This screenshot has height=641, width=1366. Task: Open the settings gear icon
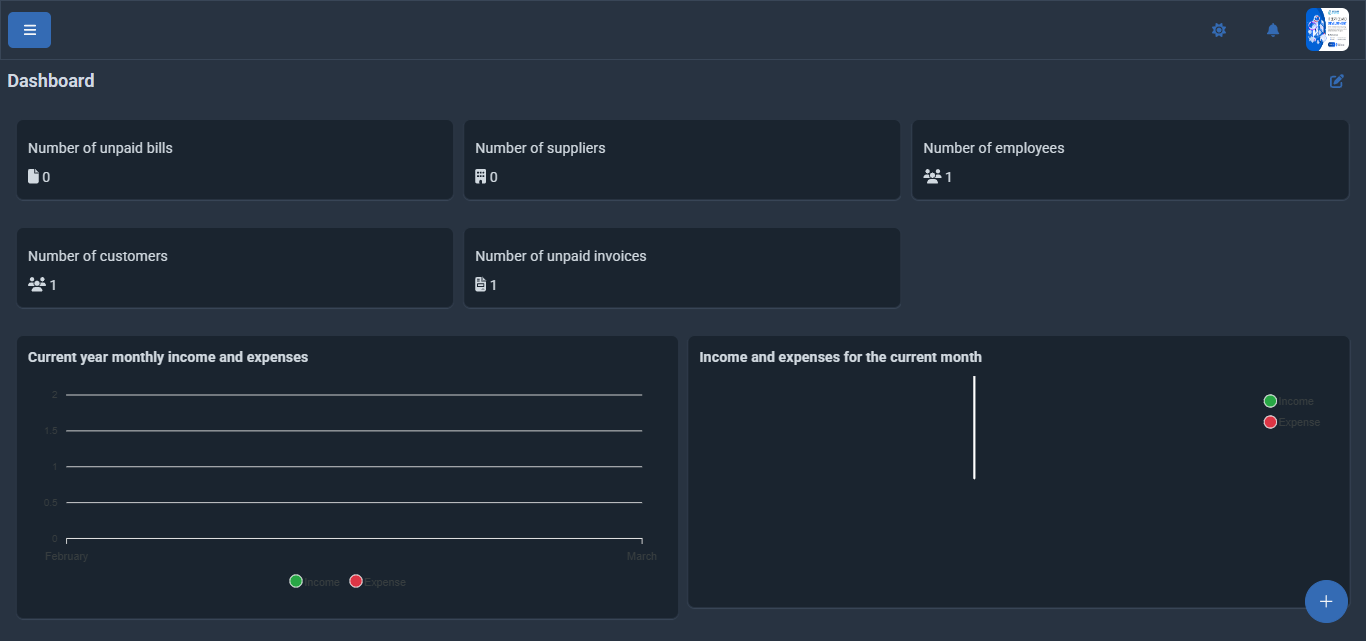click(x=1218, y=30)
